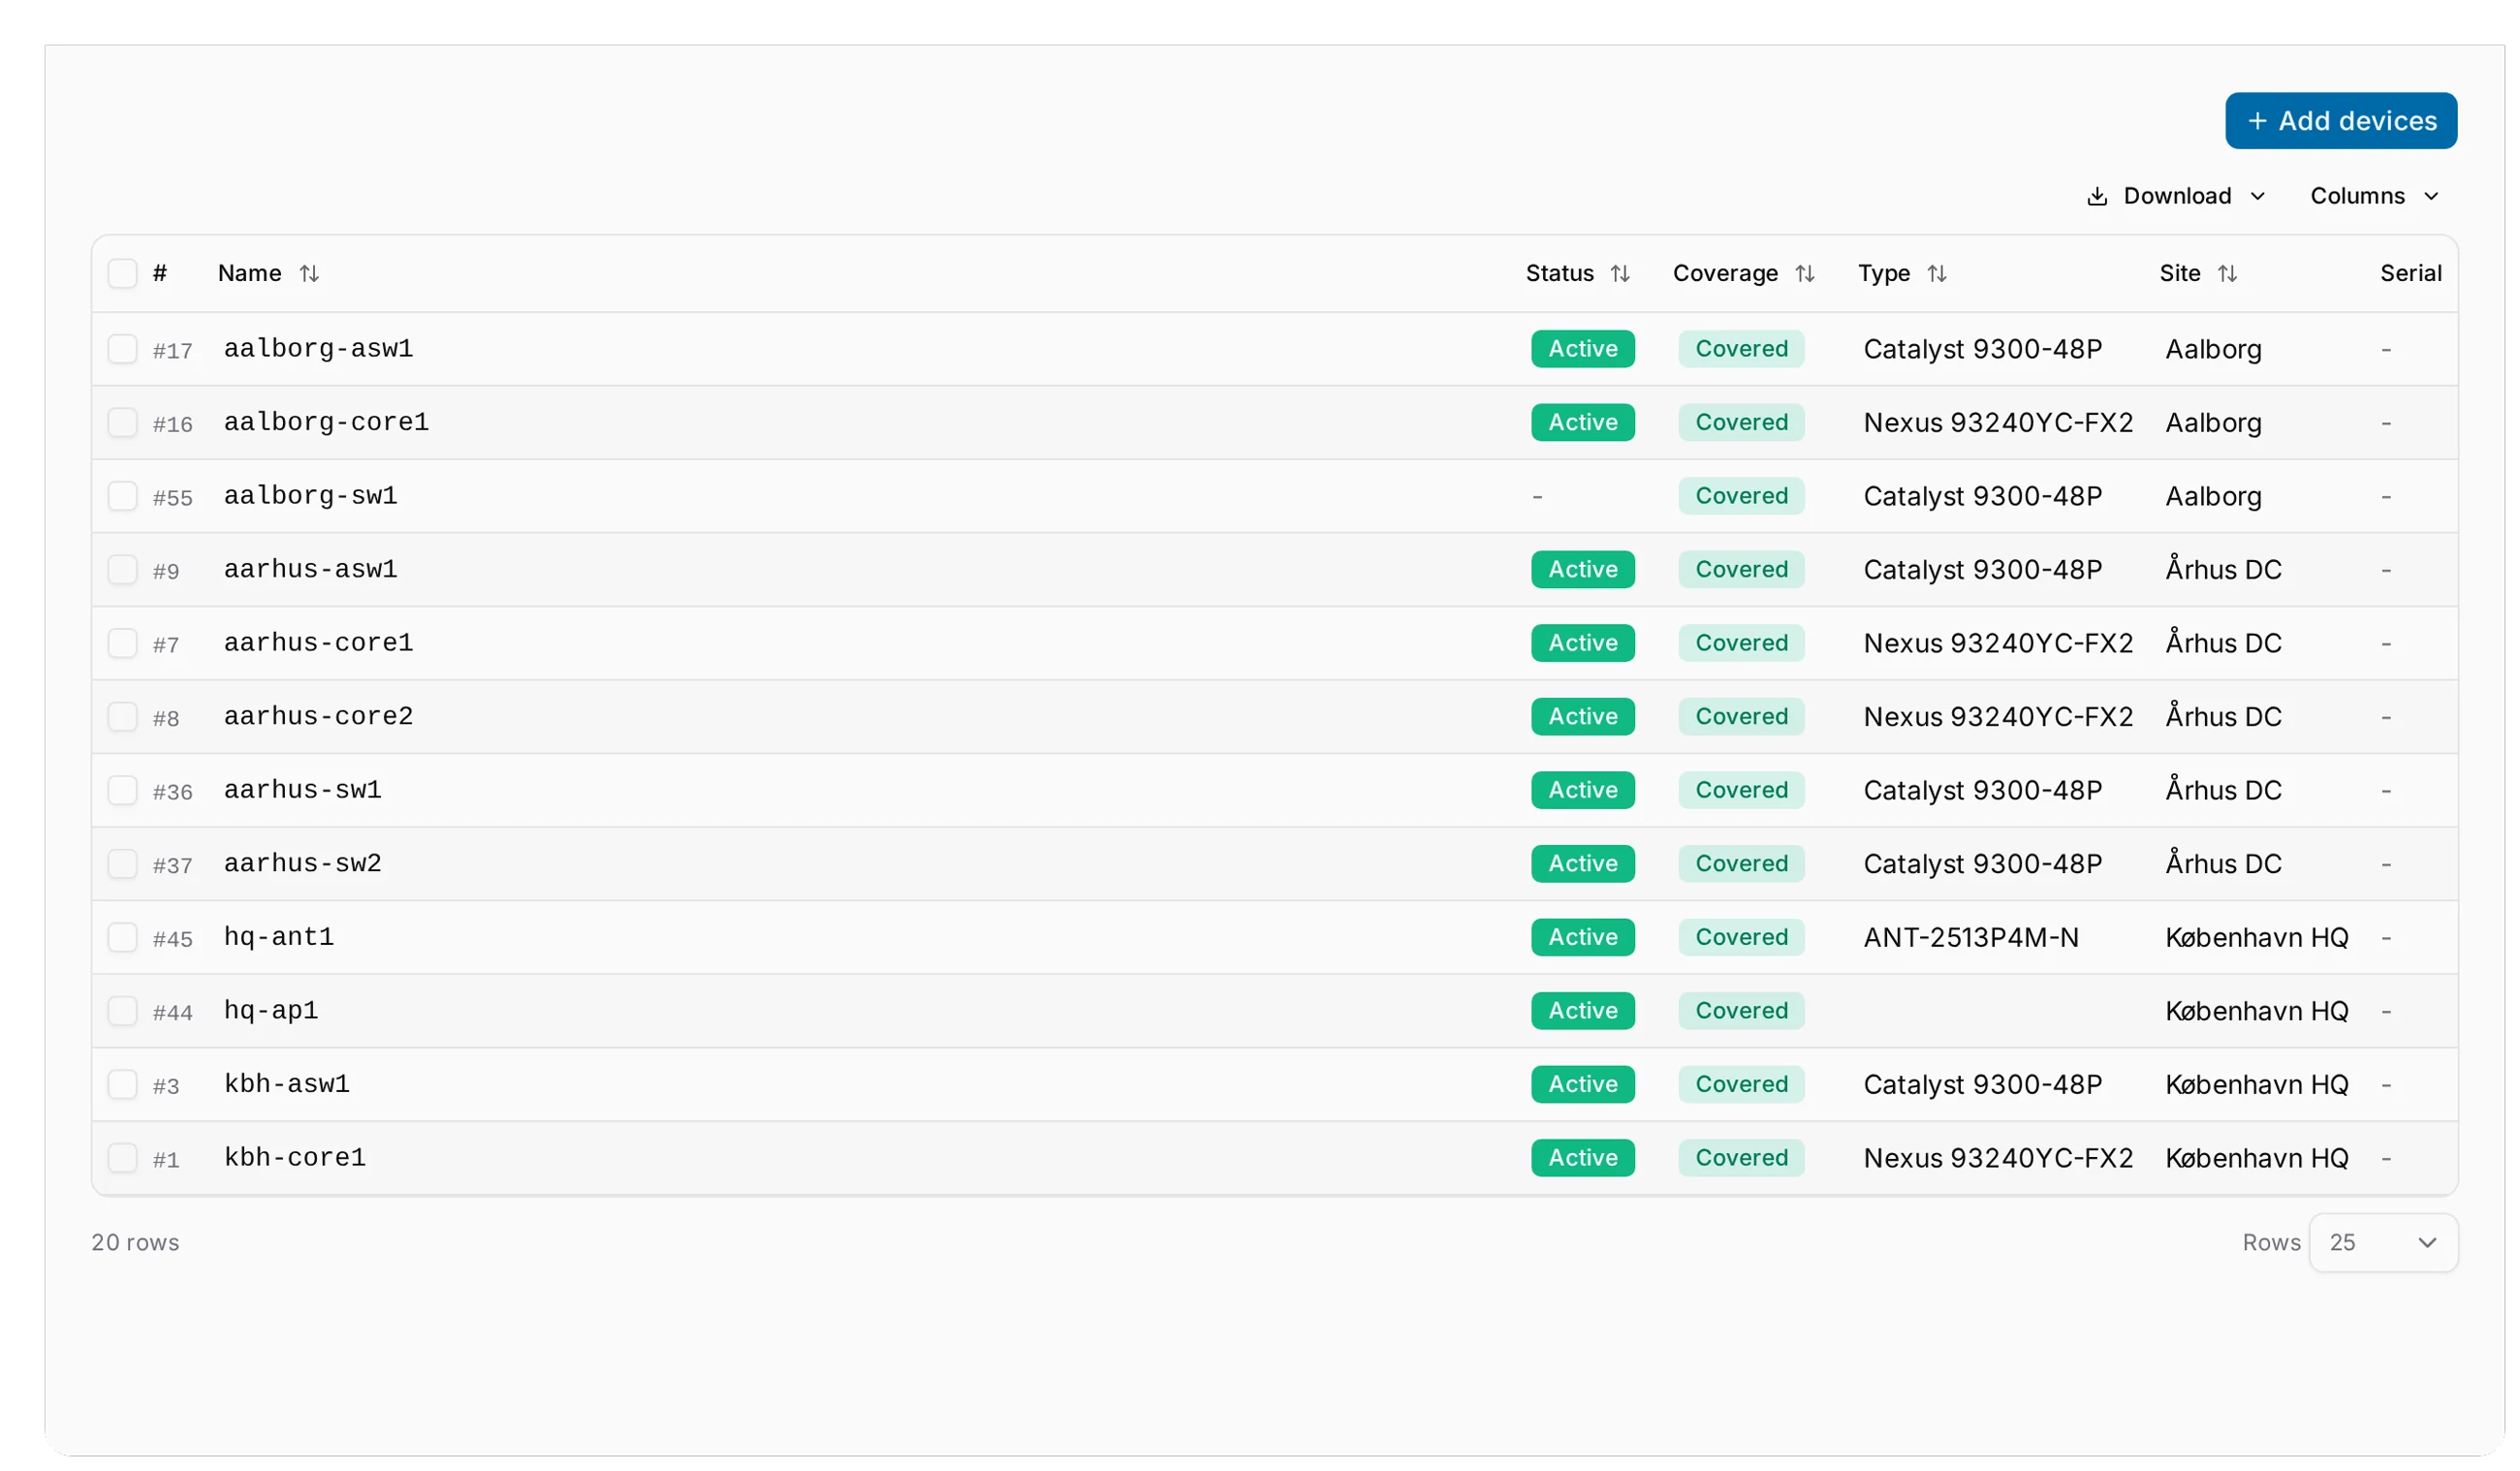Open the Download dropdown chevron

2257,196
